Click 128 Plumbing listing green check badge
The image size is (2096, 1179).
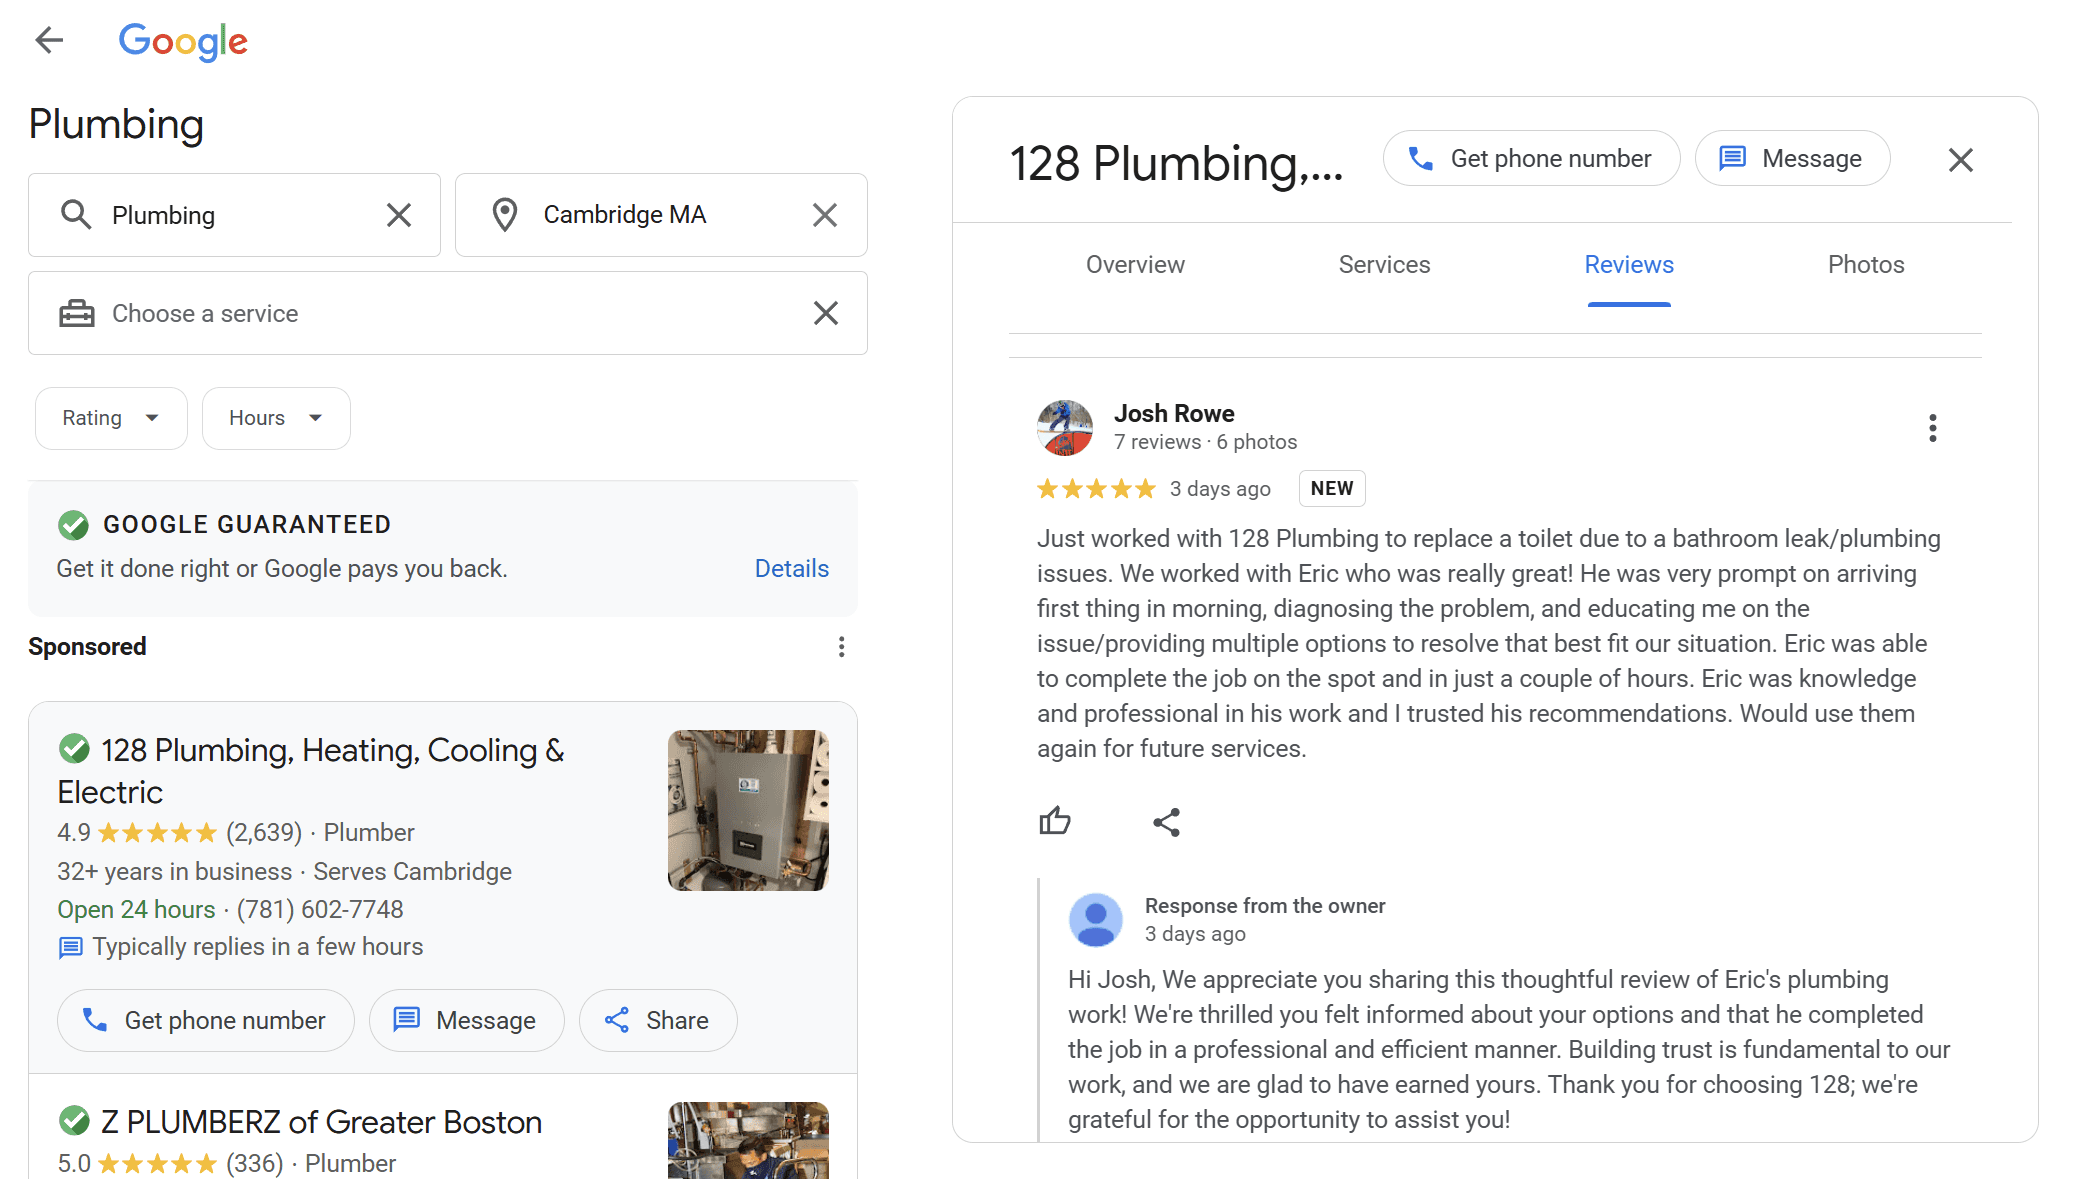(74, 749)
